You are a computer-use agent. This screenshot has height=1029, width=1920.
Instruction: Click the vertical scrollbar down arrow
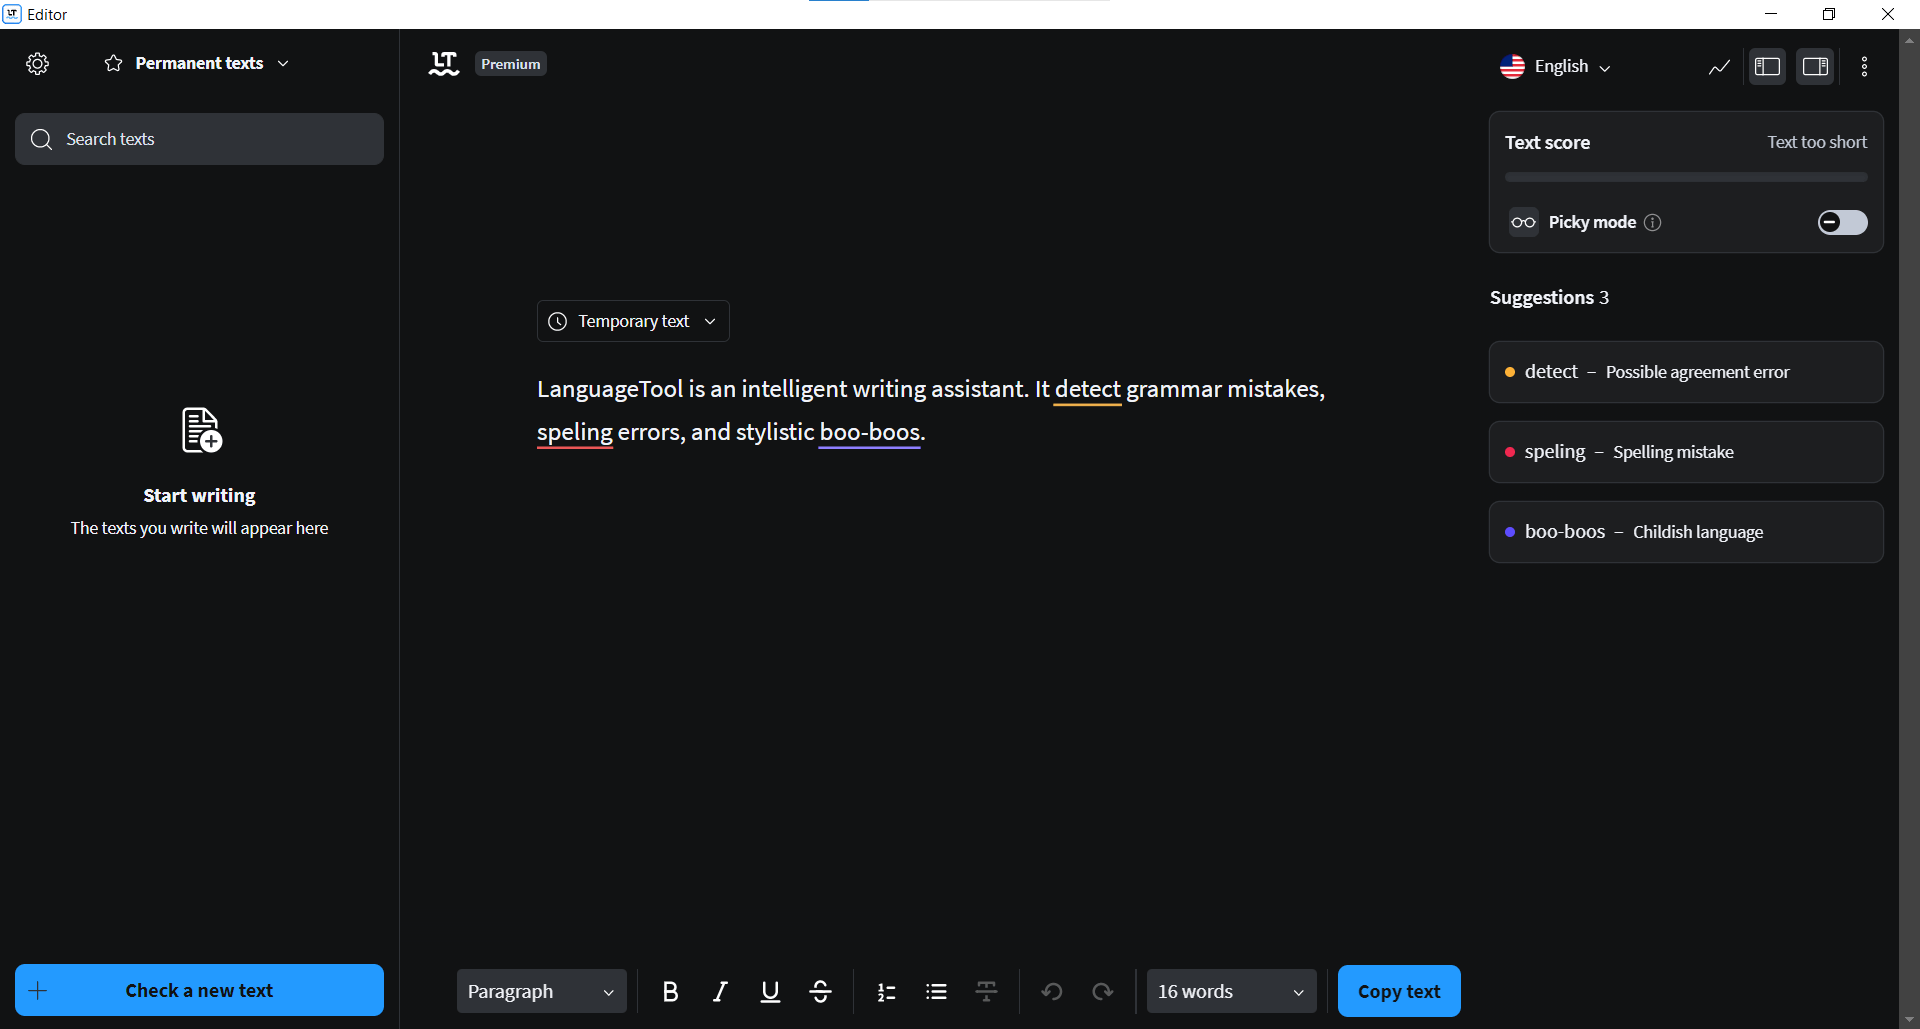[x=1909, y=1019]
